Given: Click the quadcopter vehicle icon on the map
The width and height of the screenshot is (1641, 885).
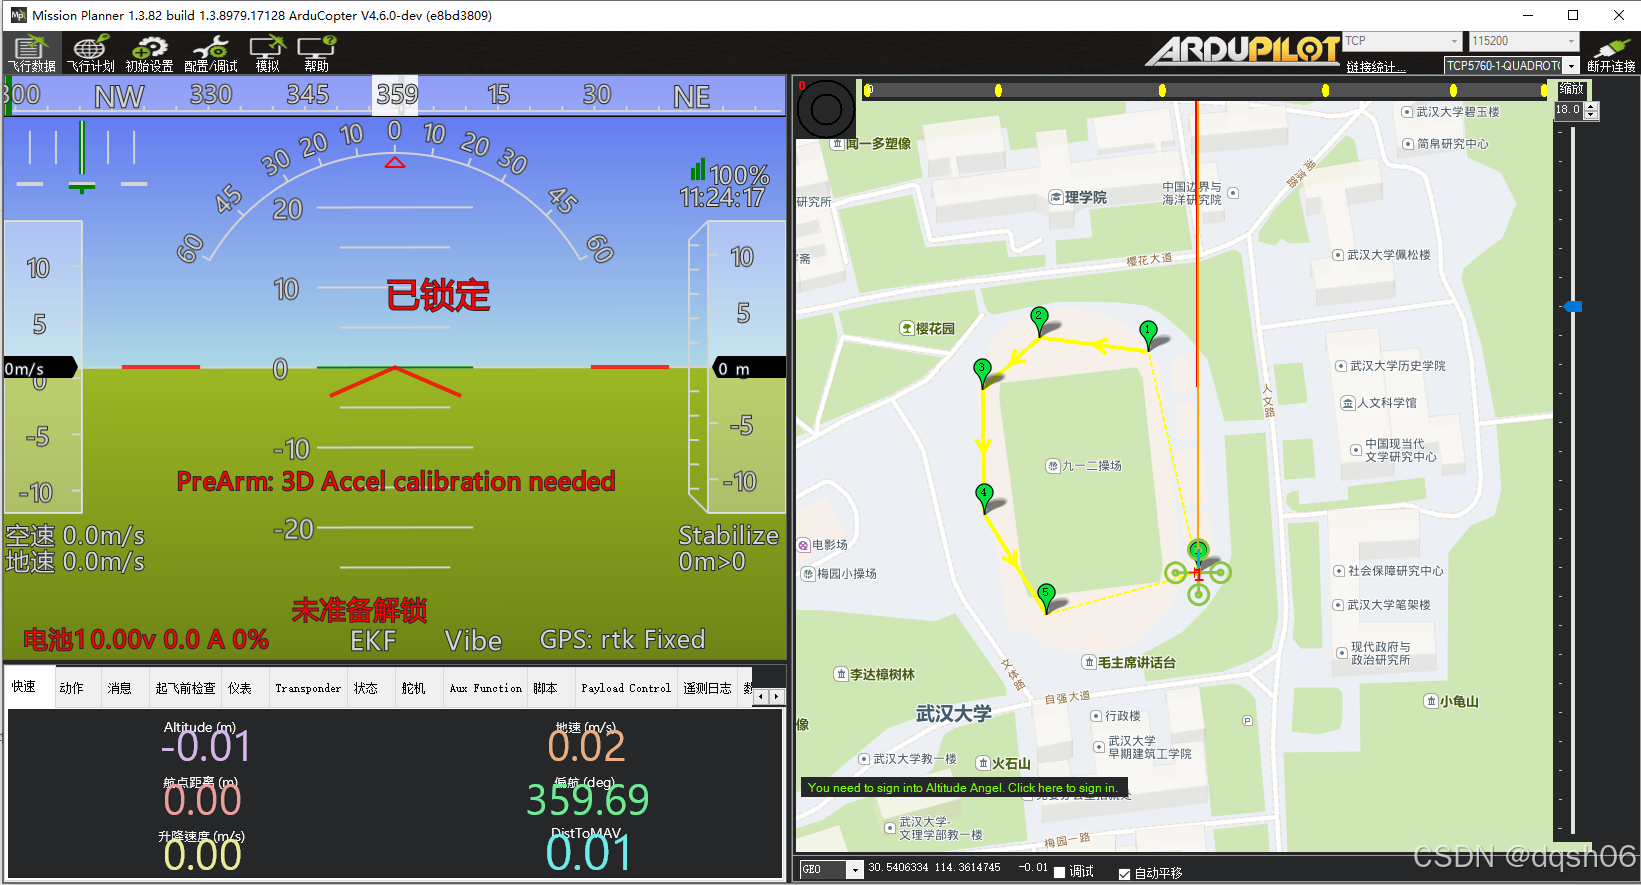Looking at the screenshot, I should (1198, 573).
